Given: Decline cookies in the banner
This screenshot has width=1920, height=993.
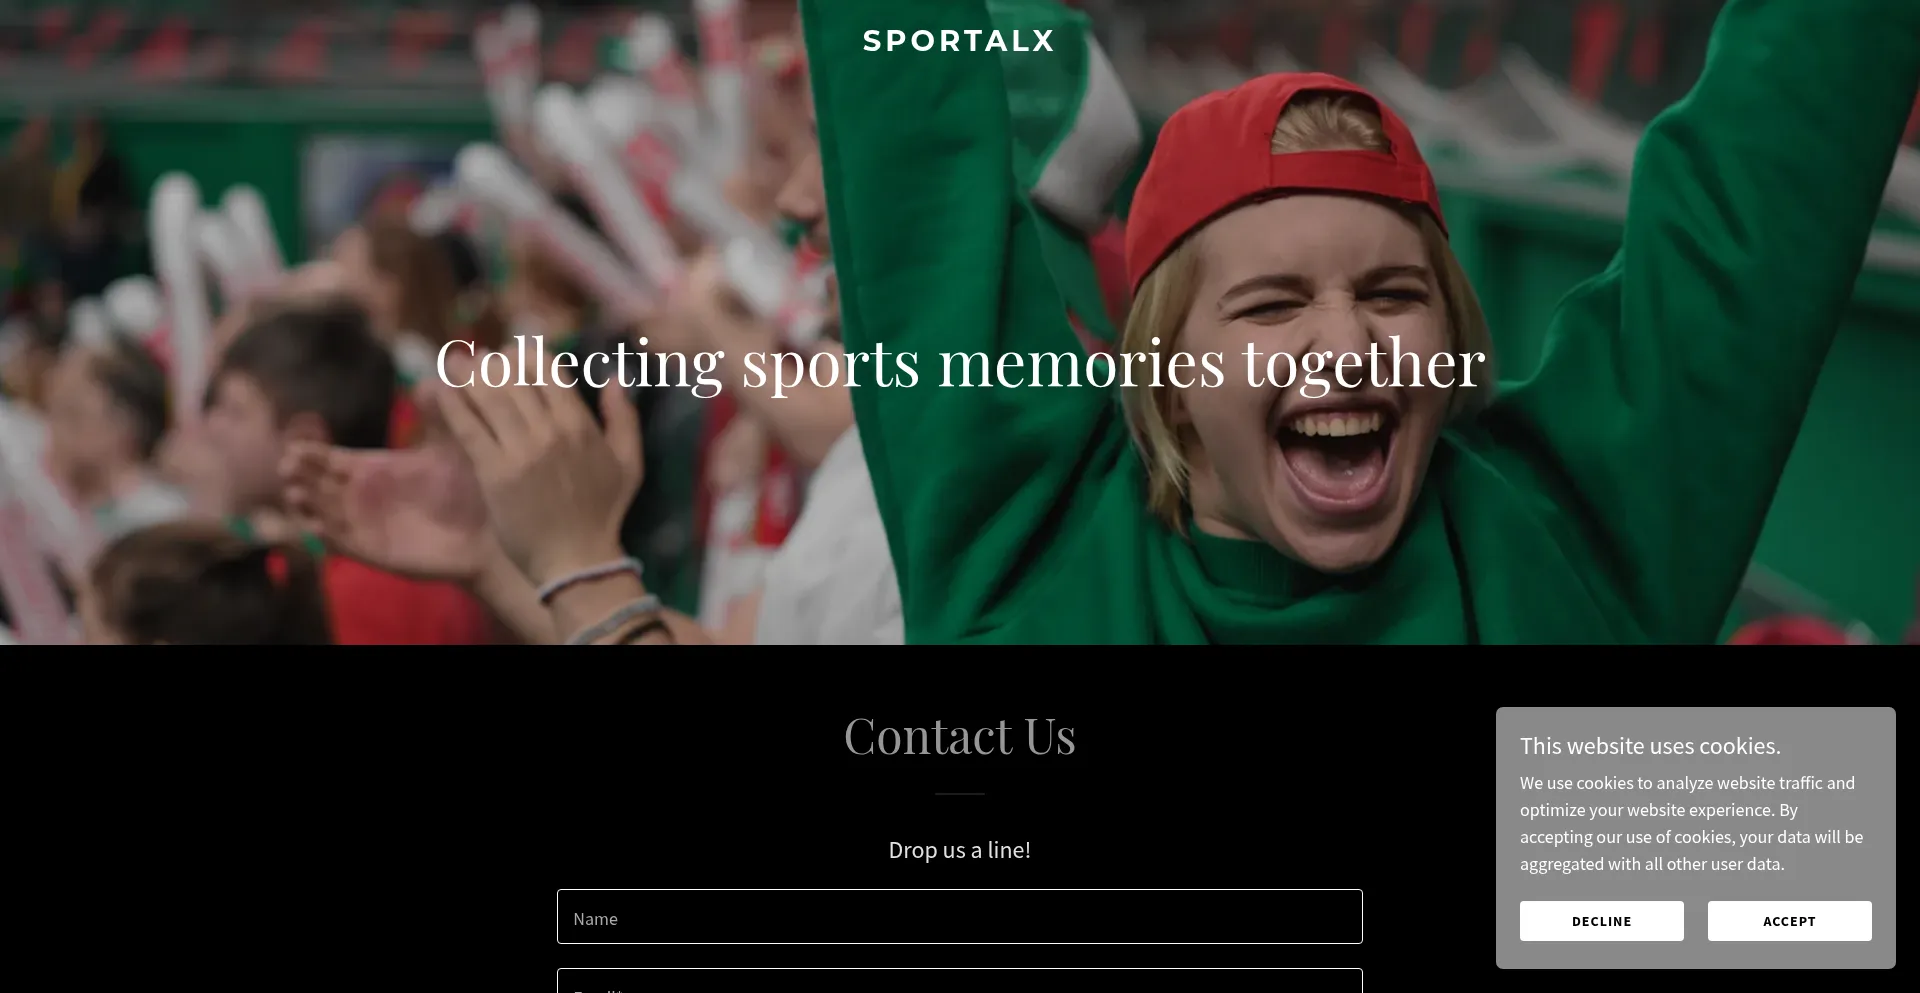Looking at the screenshot, I should point(1601,921).
